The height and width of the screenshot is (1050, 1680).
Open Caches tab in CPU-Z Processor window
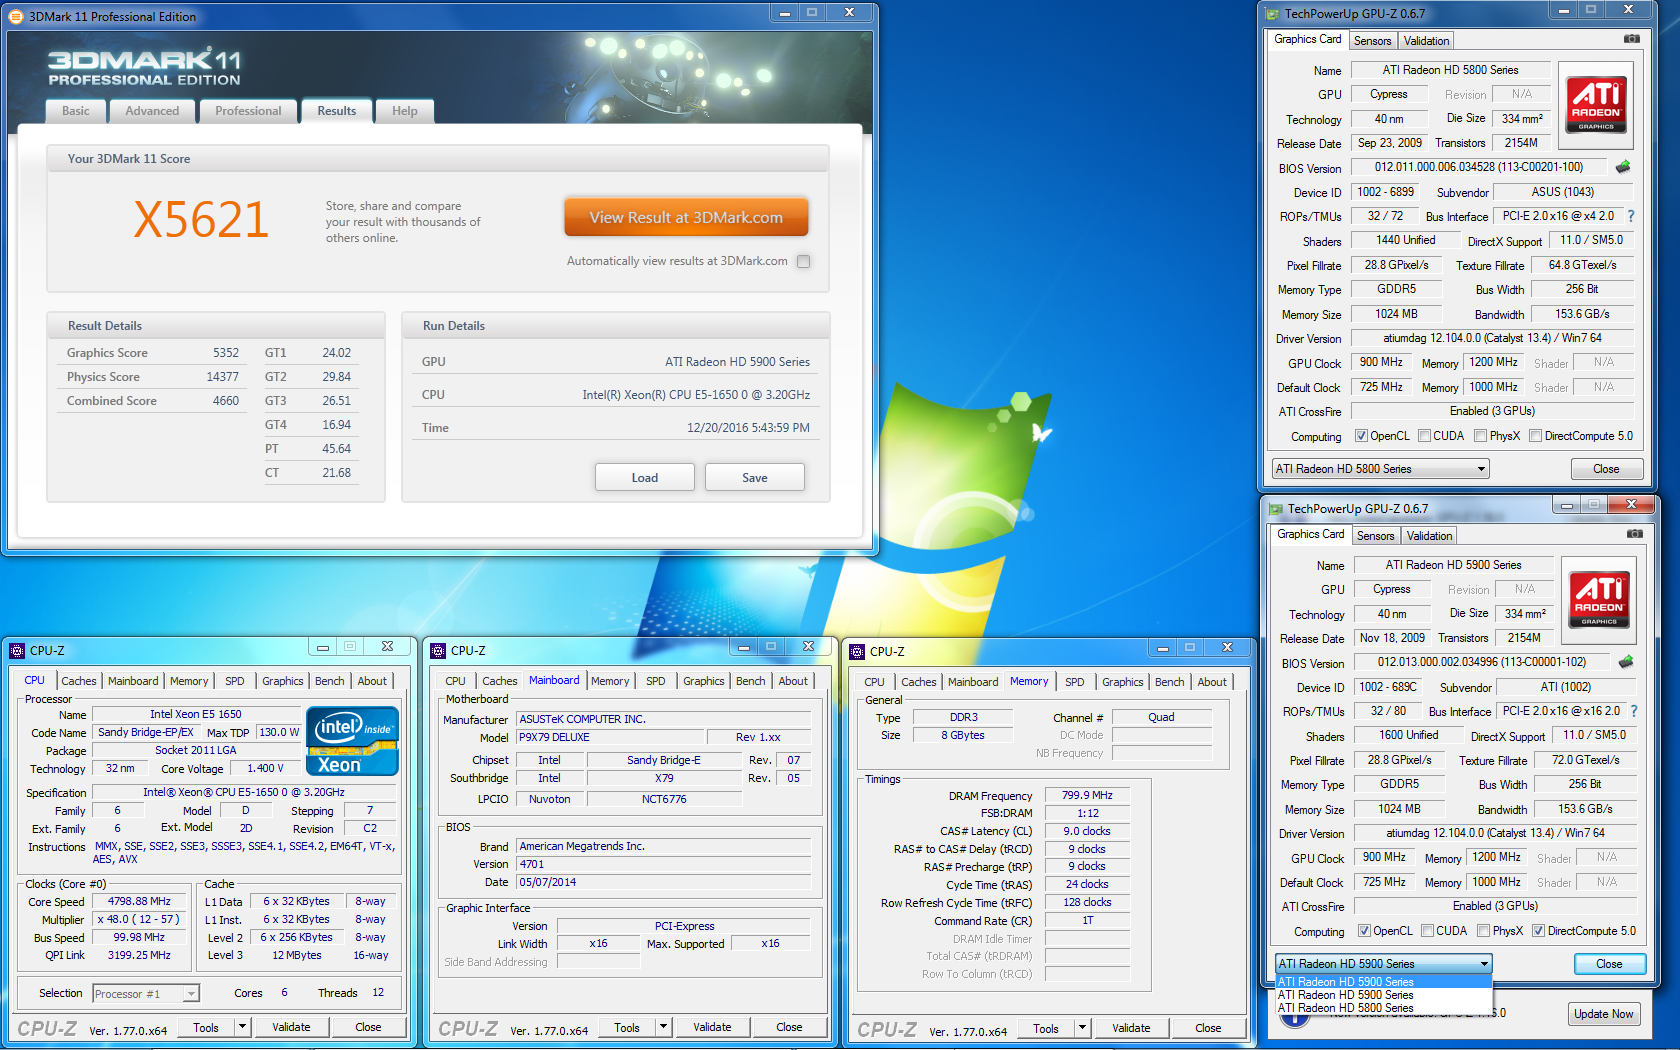(x=79, y=681)
